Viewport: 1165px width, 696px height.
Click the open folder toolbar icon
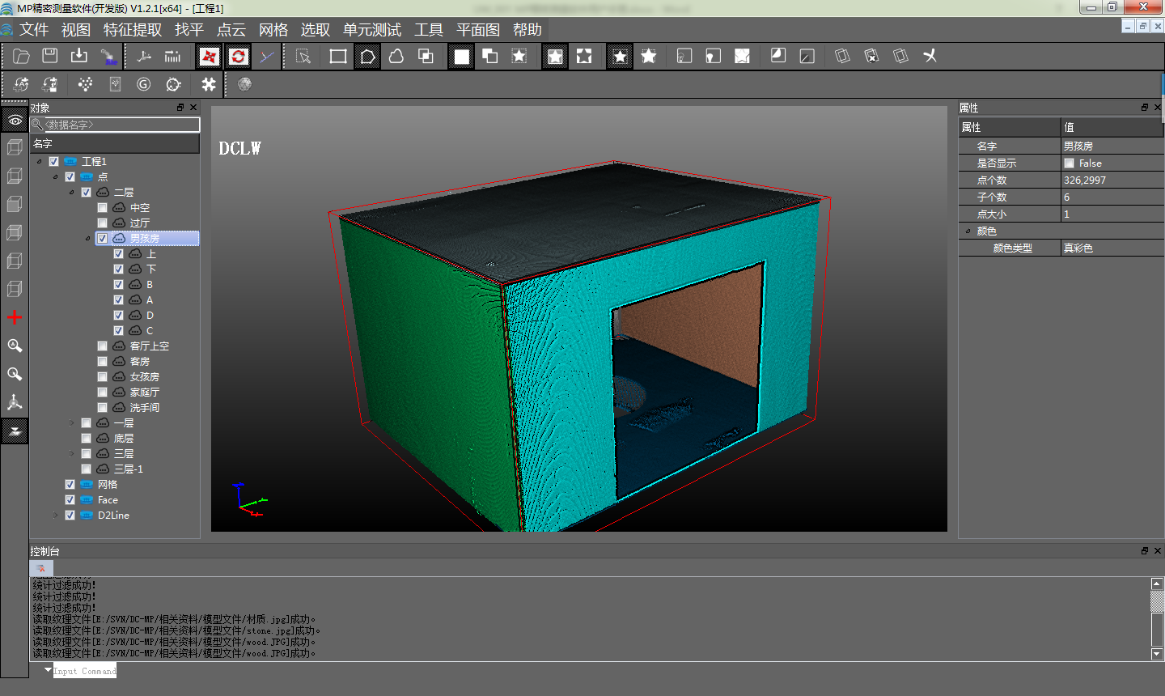click(x=21, y=56)
